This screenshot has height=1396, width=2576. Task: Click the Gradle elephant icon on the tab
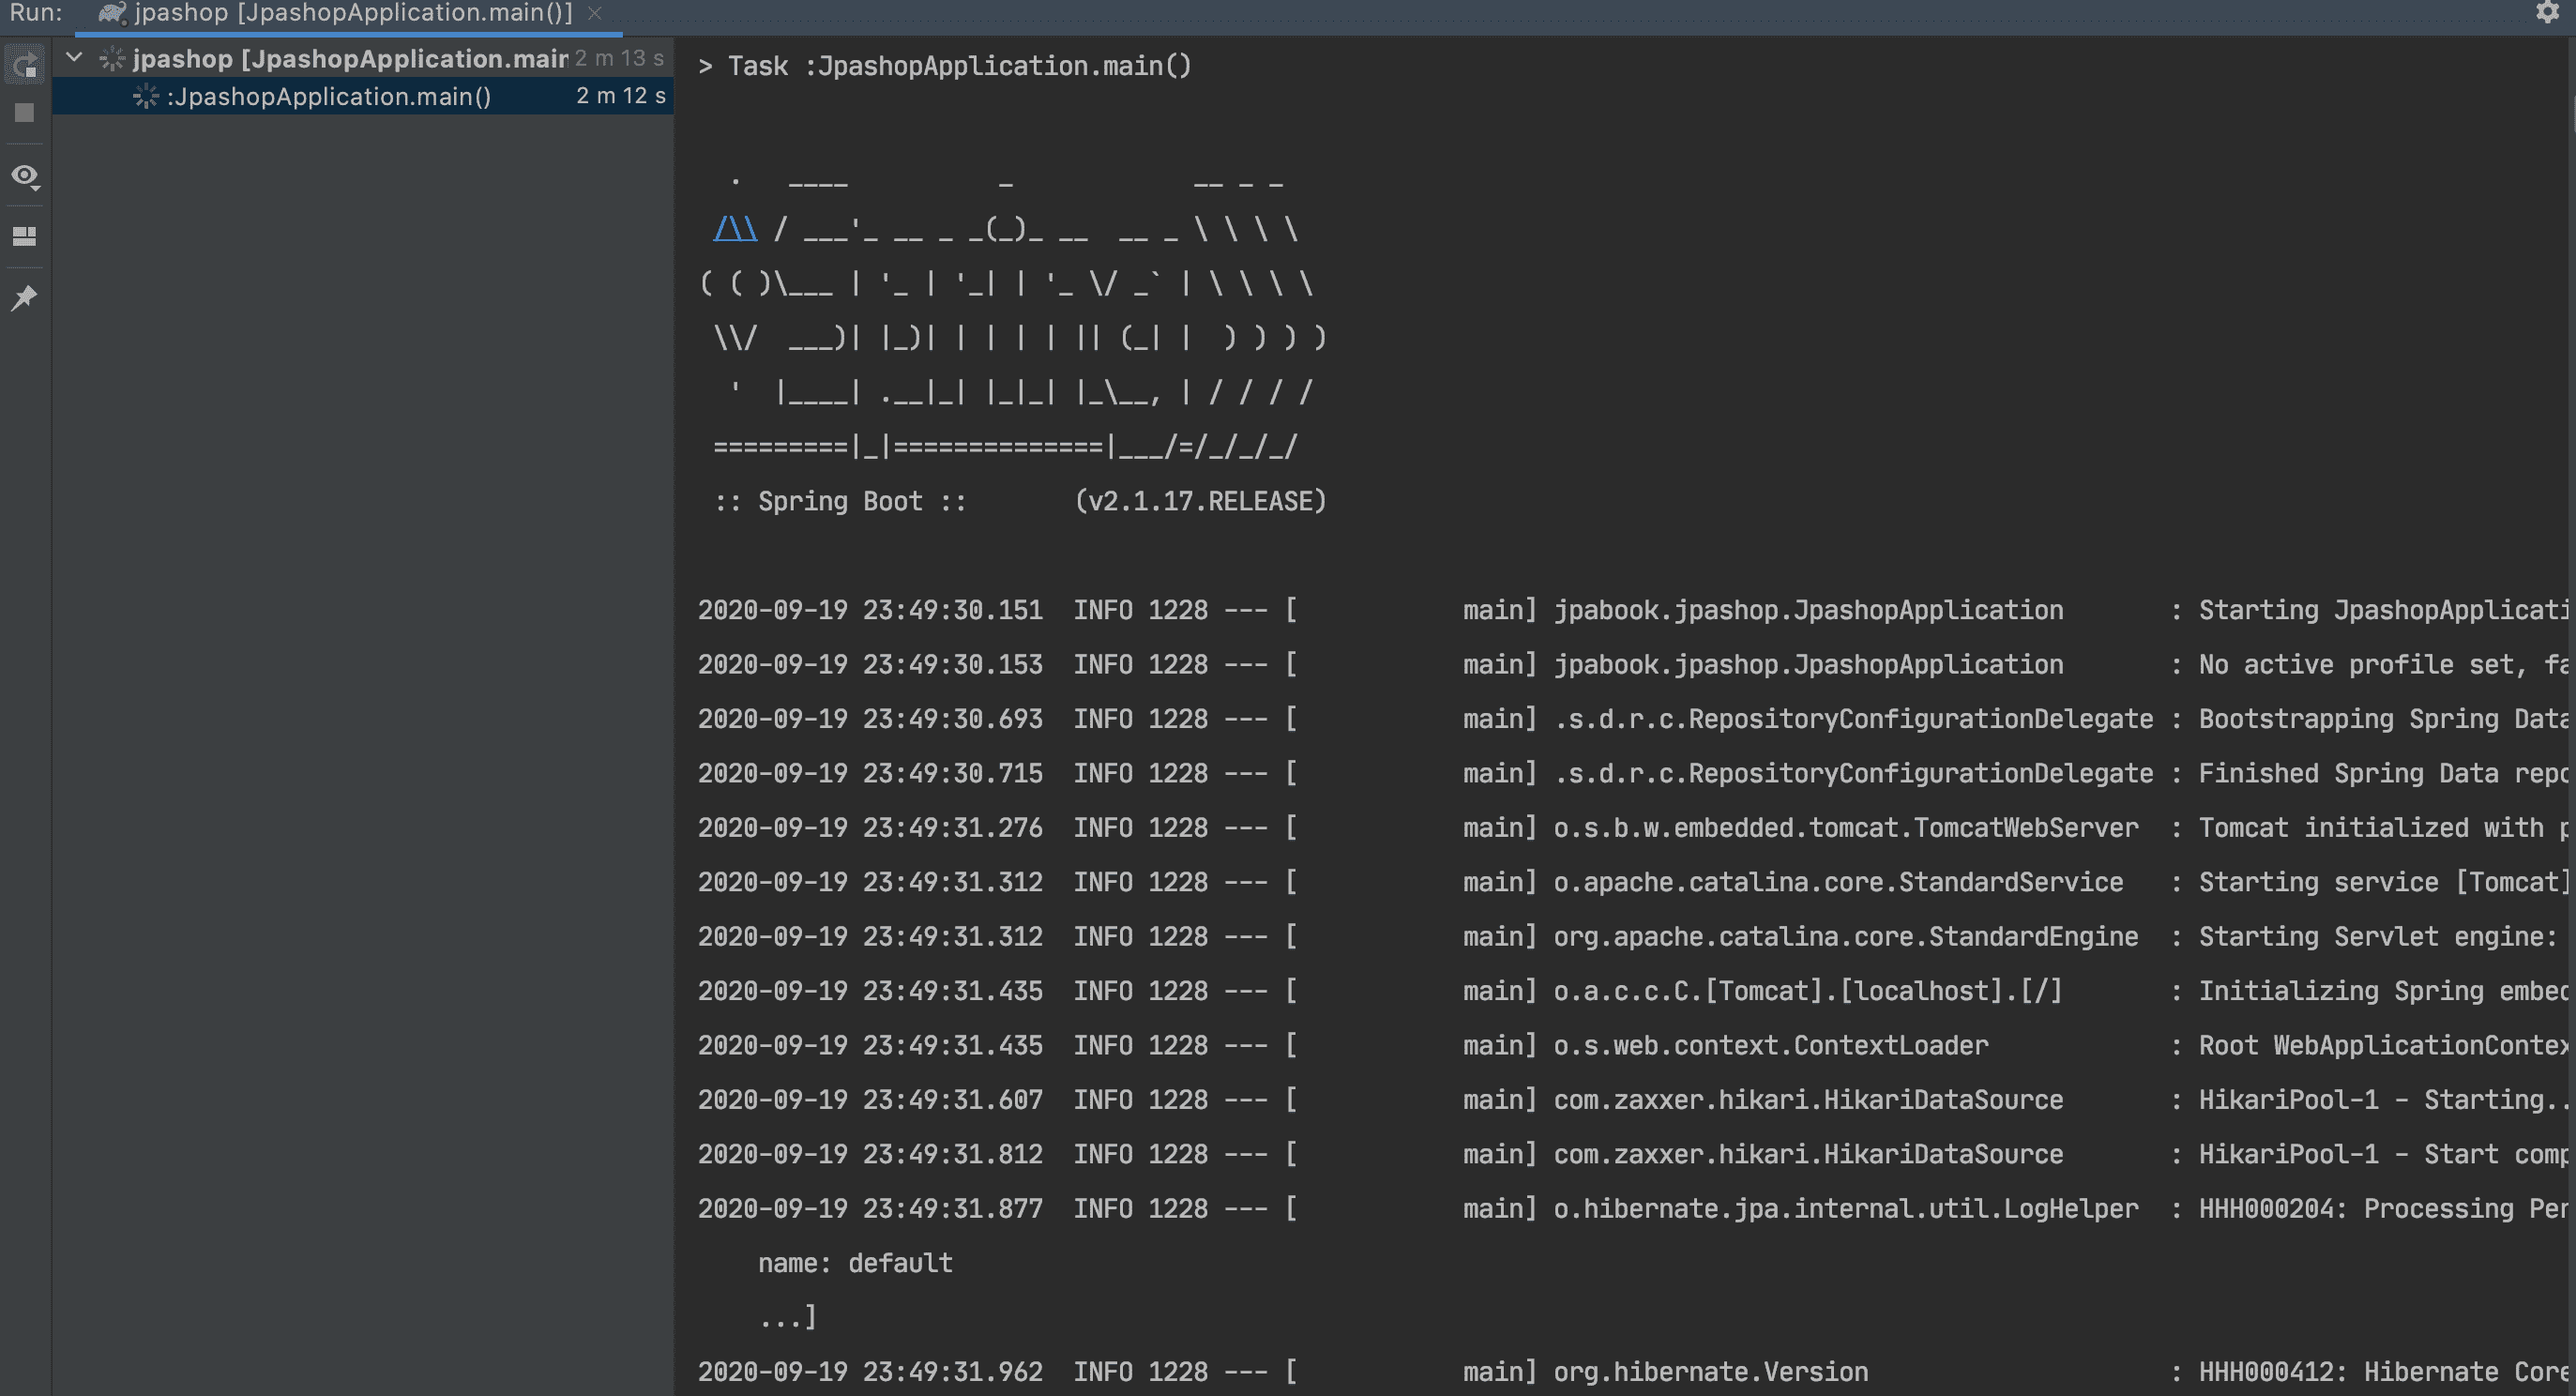[x=111, y=13]
